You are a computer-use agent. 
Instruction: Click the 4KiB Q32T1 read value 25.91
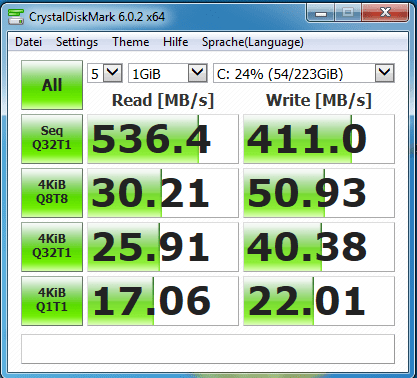coord(163,247)
